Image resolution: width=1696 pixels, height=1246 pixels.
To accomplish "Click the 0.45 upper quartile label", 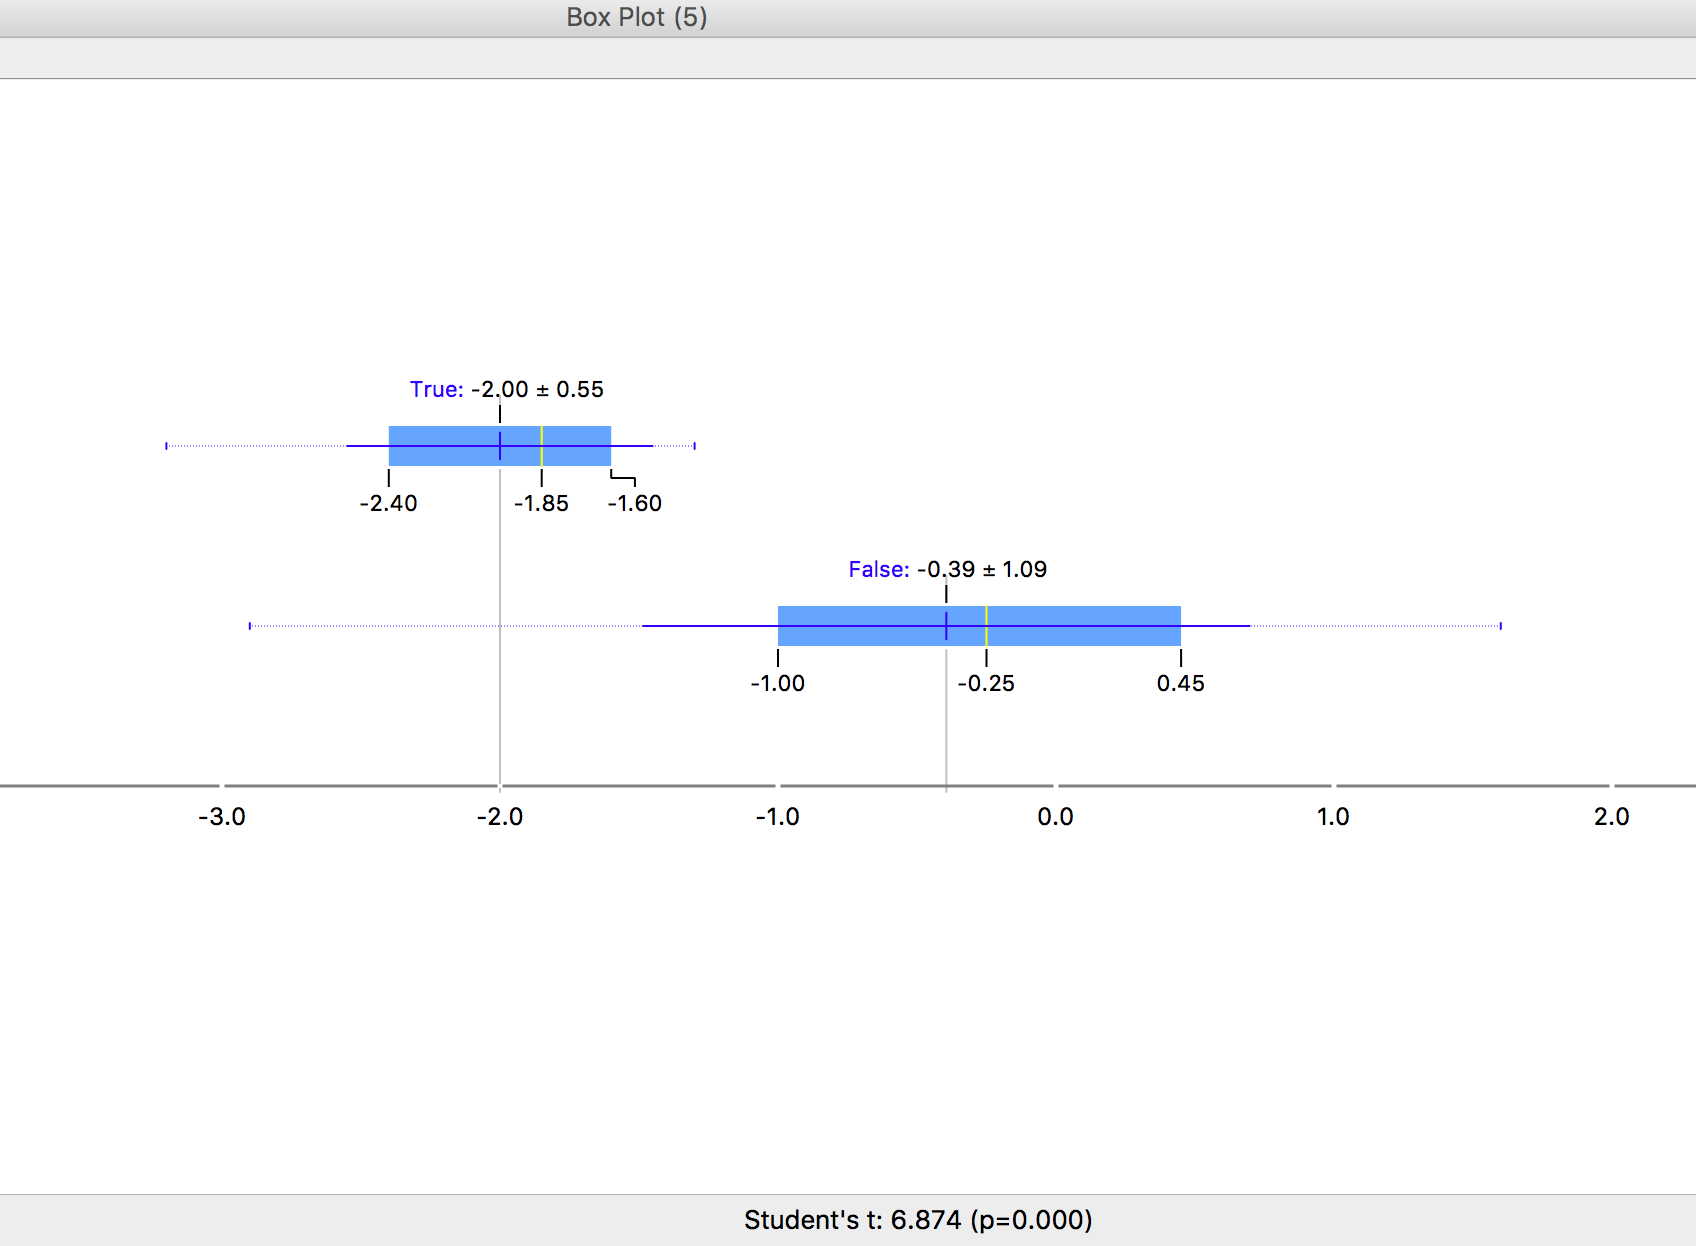I will pyautogui.click(x=1180, y=683).
